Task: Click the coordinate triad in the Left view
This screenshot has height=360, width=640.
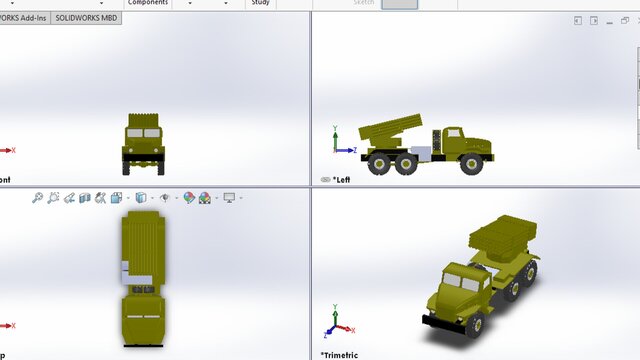Action: click(x=344, y=140)
